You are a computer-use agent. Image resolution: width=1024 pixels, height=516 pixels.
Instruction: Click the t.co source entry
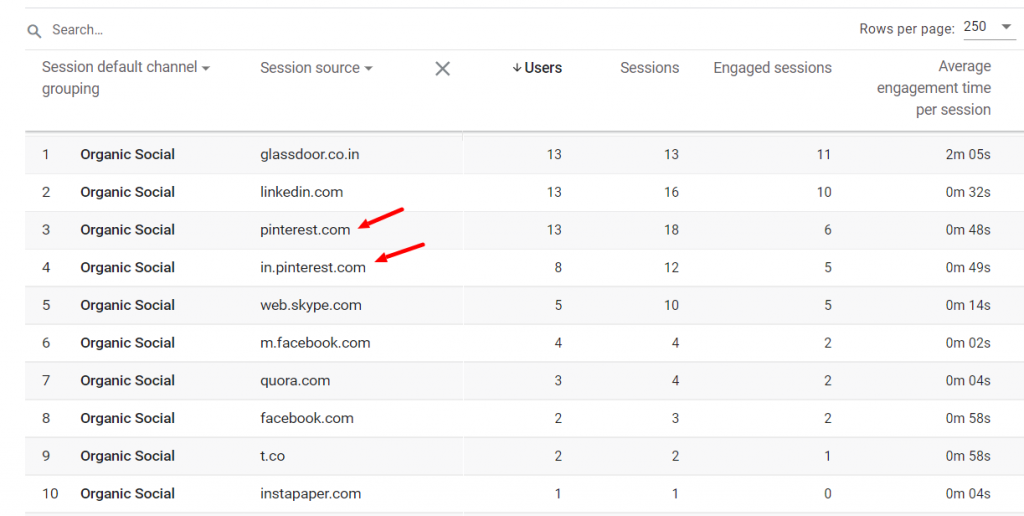[272, 456]
